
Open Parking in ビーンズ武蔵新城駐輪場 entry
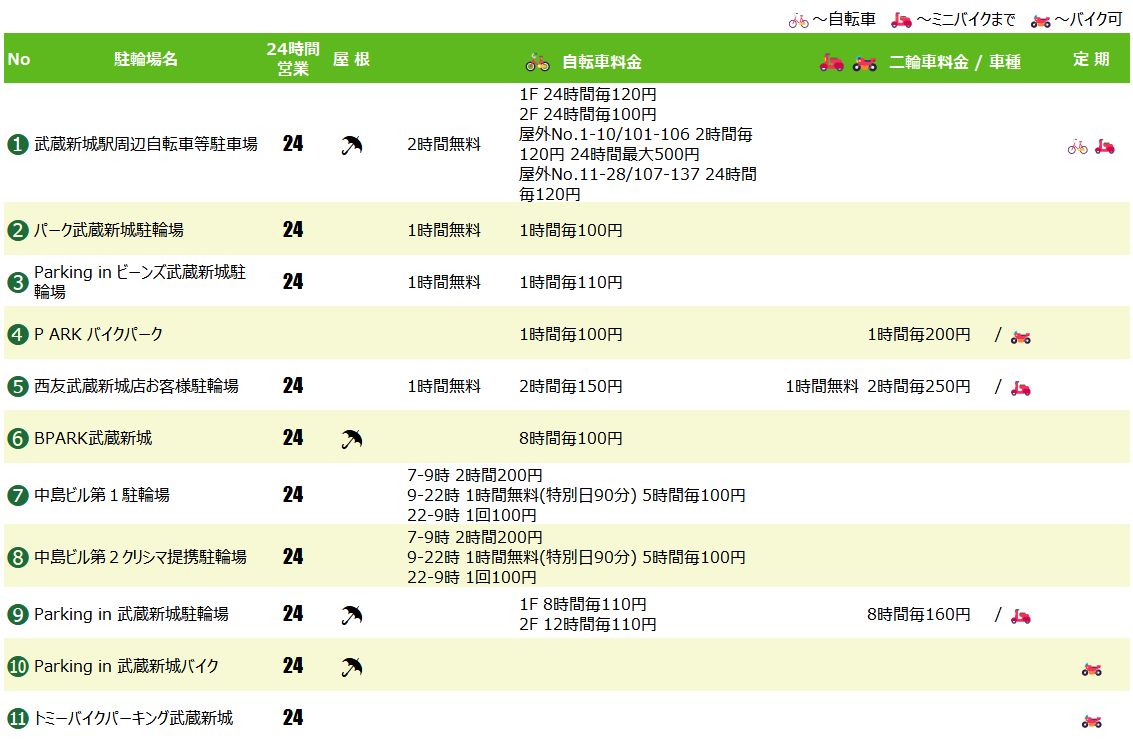point(140,282)
